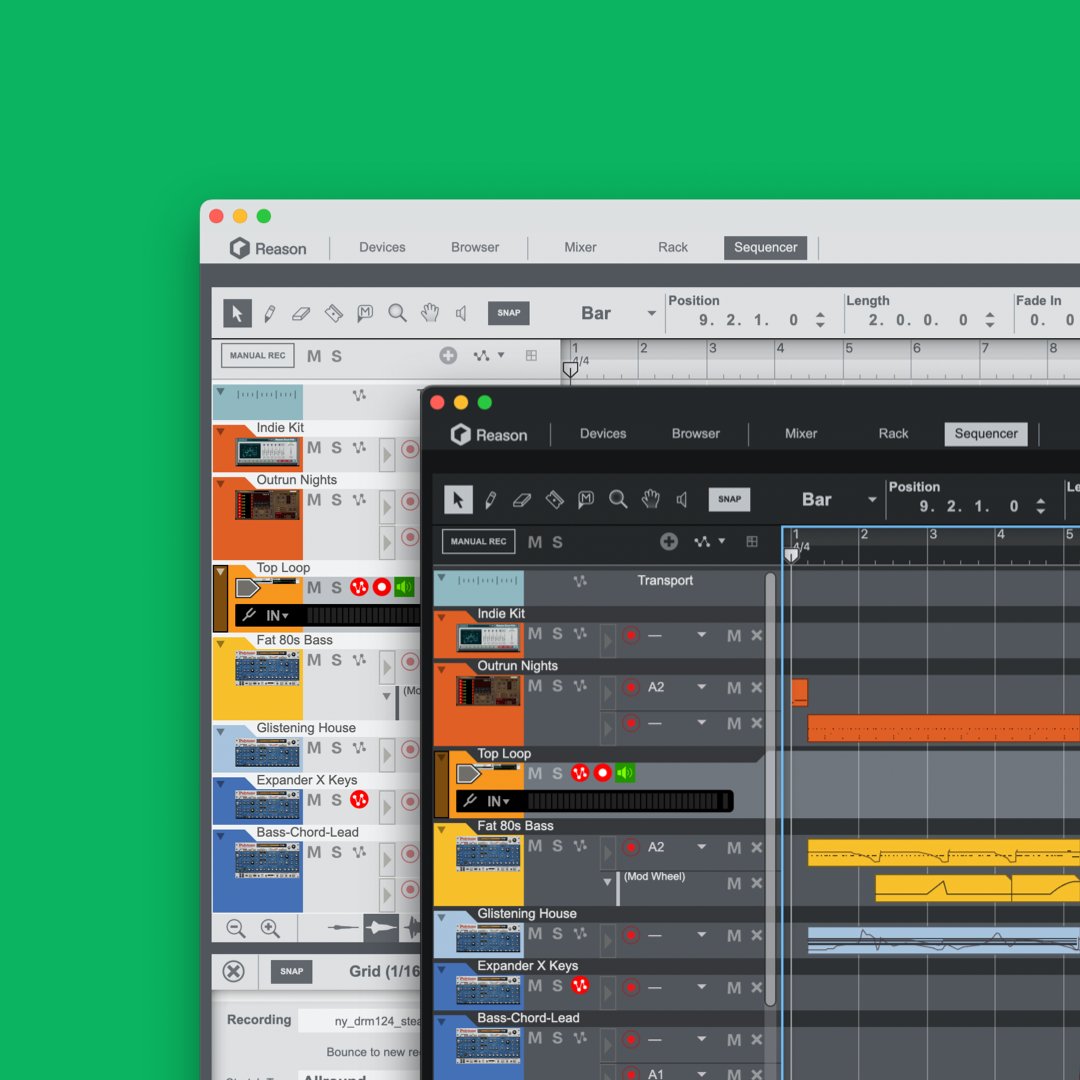Select the Razor tool in the dark window
Viewport: 1080px width, 1080px height.
click(554, 499)
